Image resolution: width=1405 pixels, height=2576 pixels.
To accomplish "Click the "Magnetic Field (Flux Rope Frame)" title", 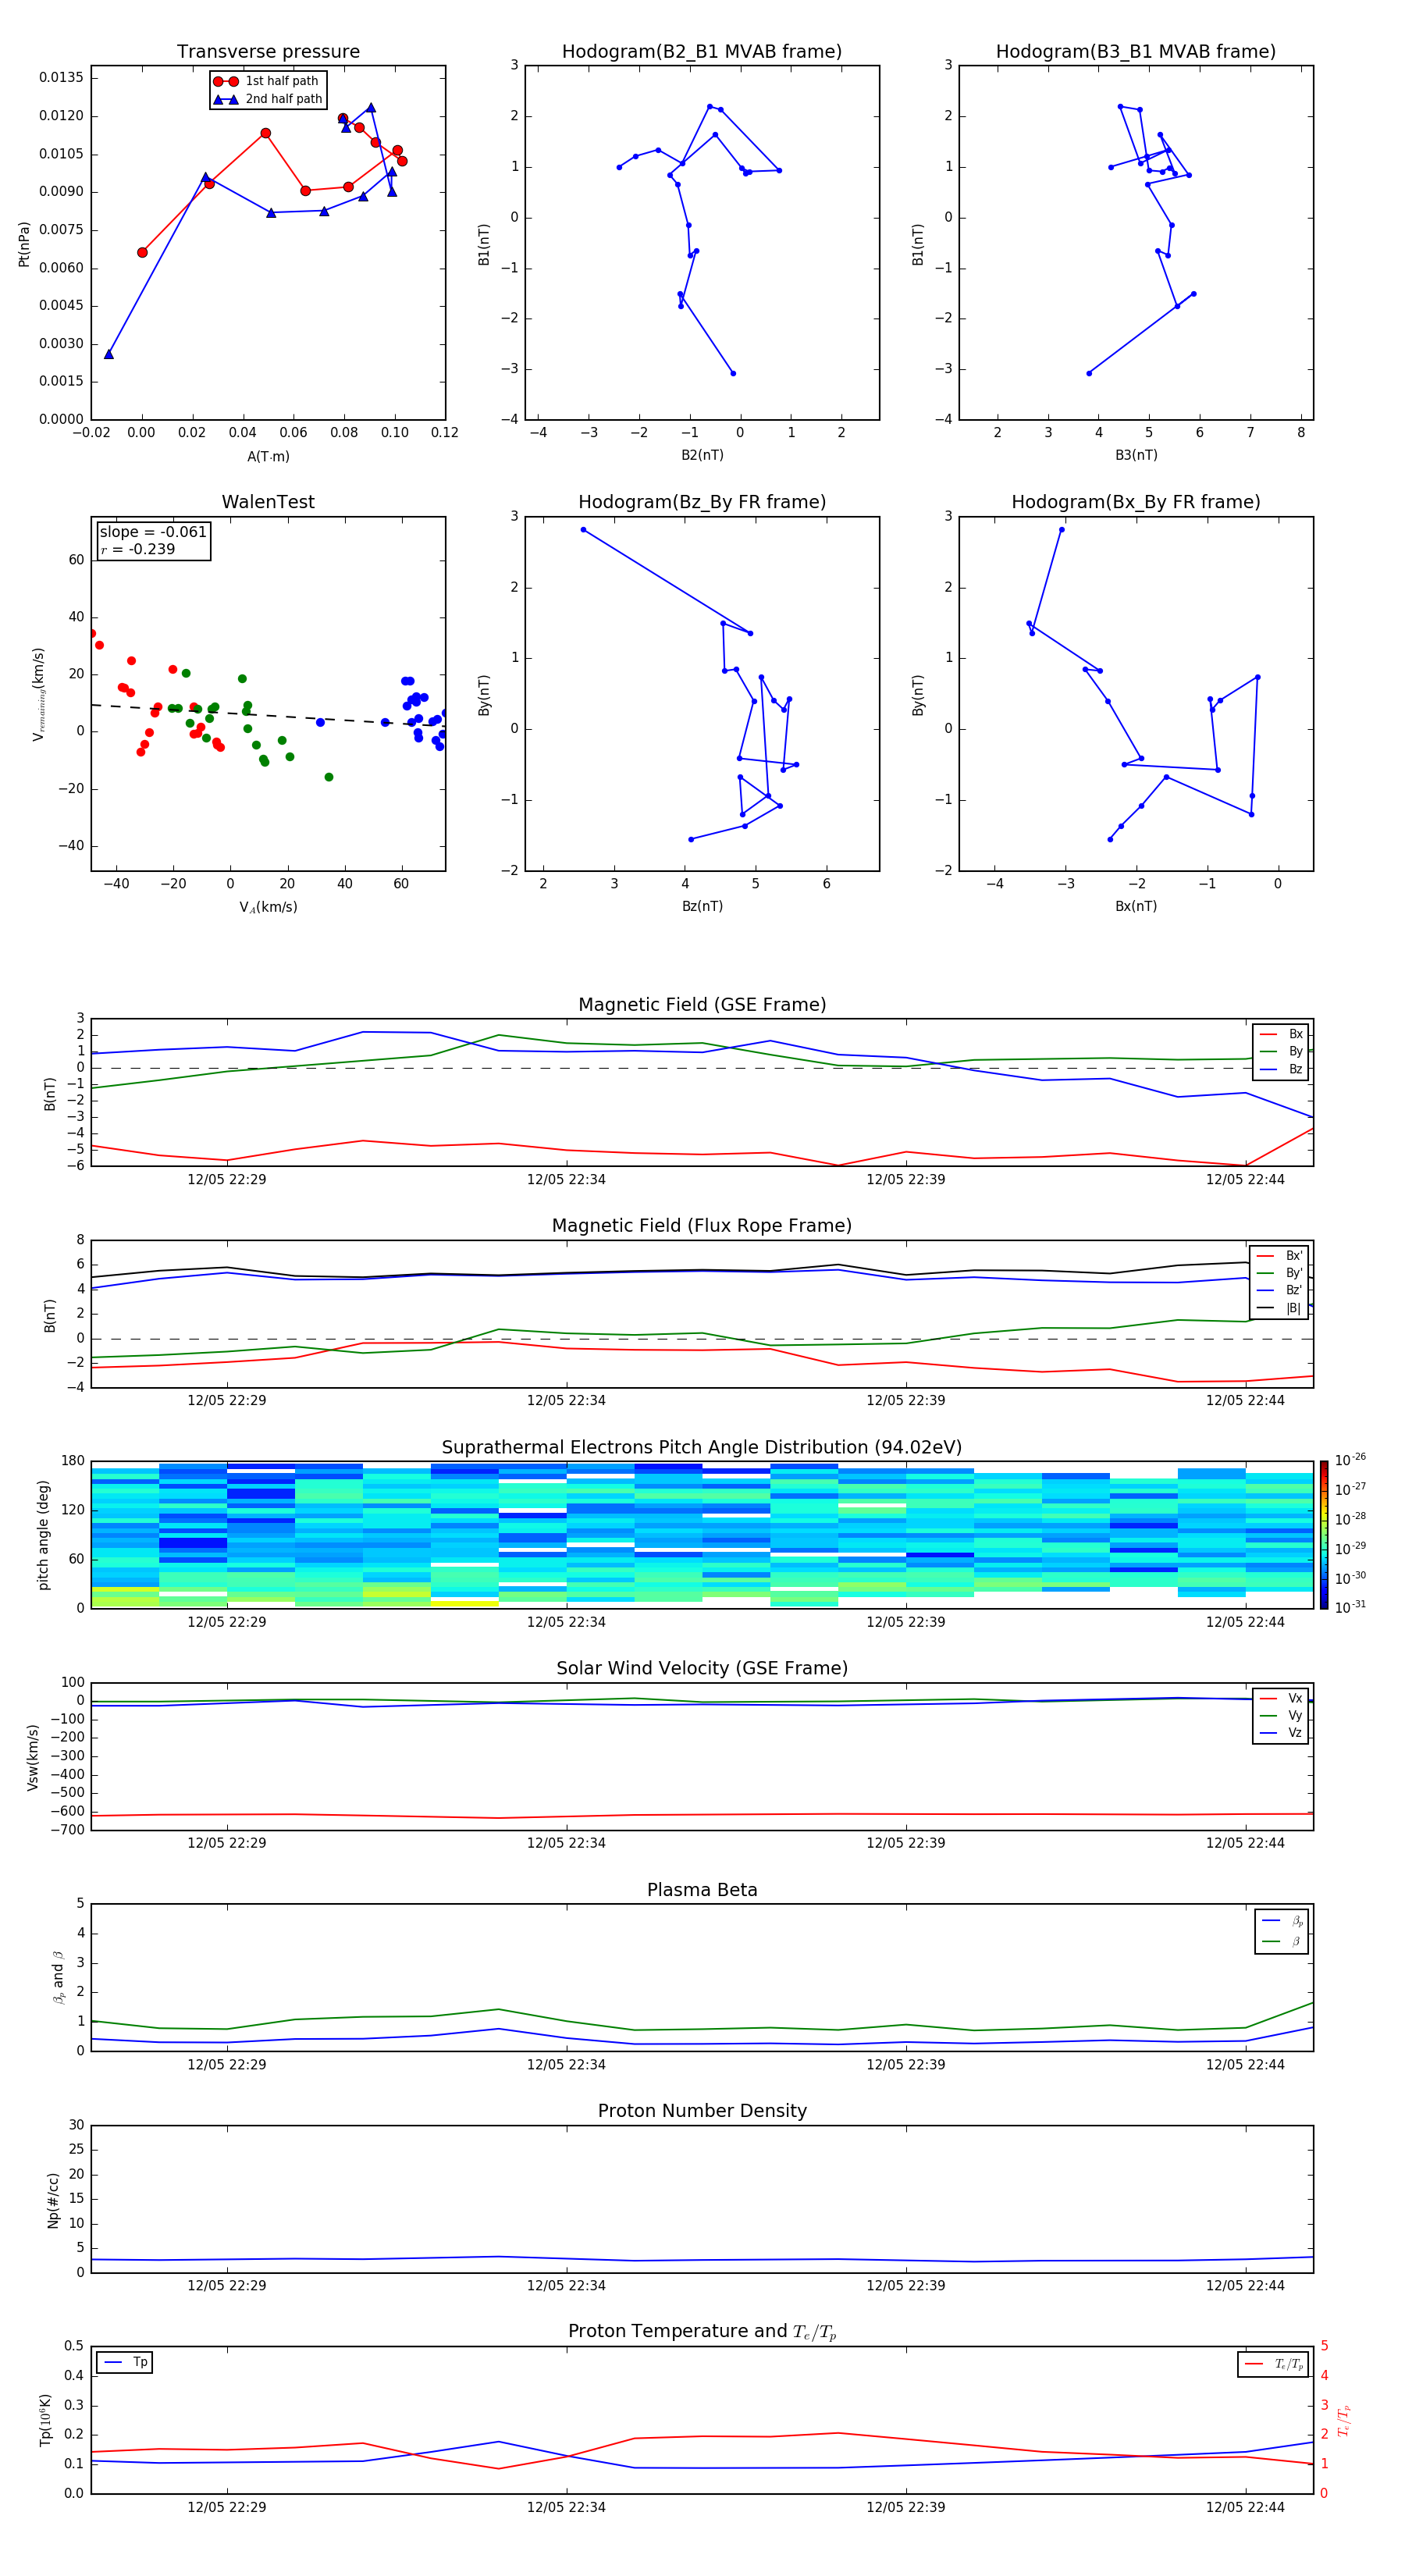I will point(702,1226).
